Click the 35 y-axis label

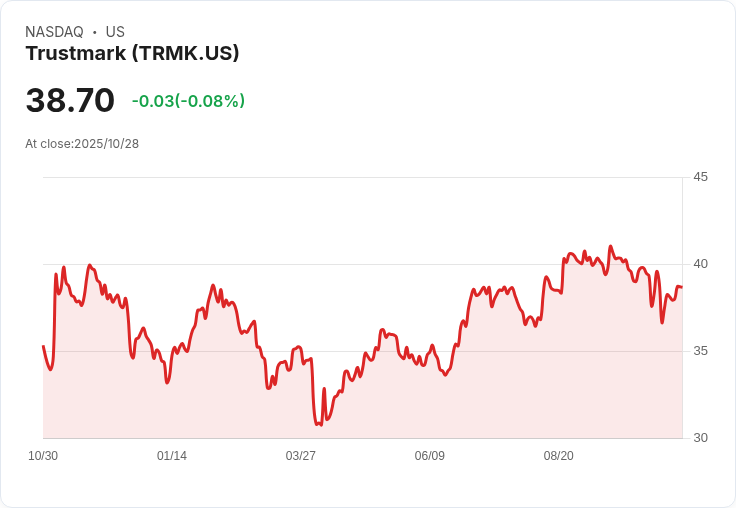click(700, 351)
